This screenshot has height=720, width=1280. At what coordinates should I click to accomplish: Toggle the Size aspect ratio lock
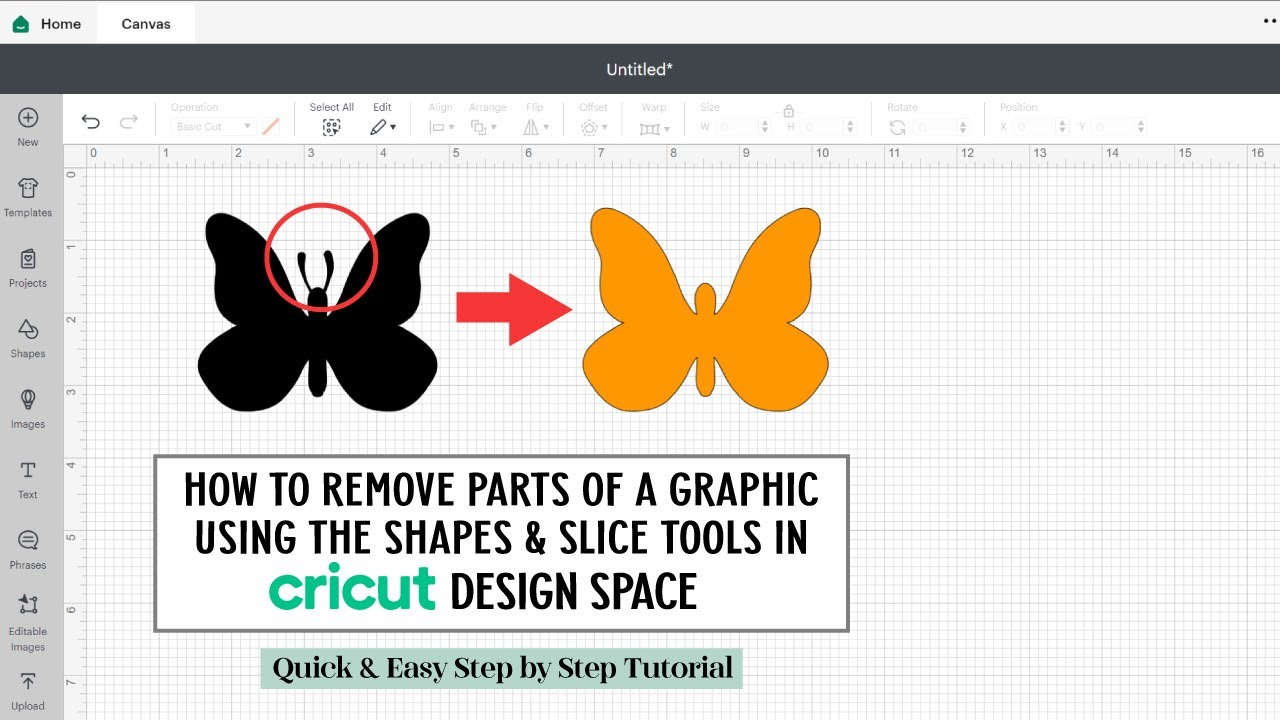point(788,111)
